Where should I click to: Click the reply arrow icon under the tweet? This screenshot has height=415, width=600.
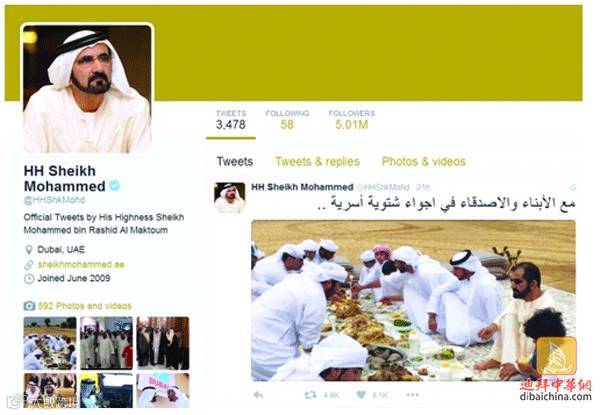[258, 394]
